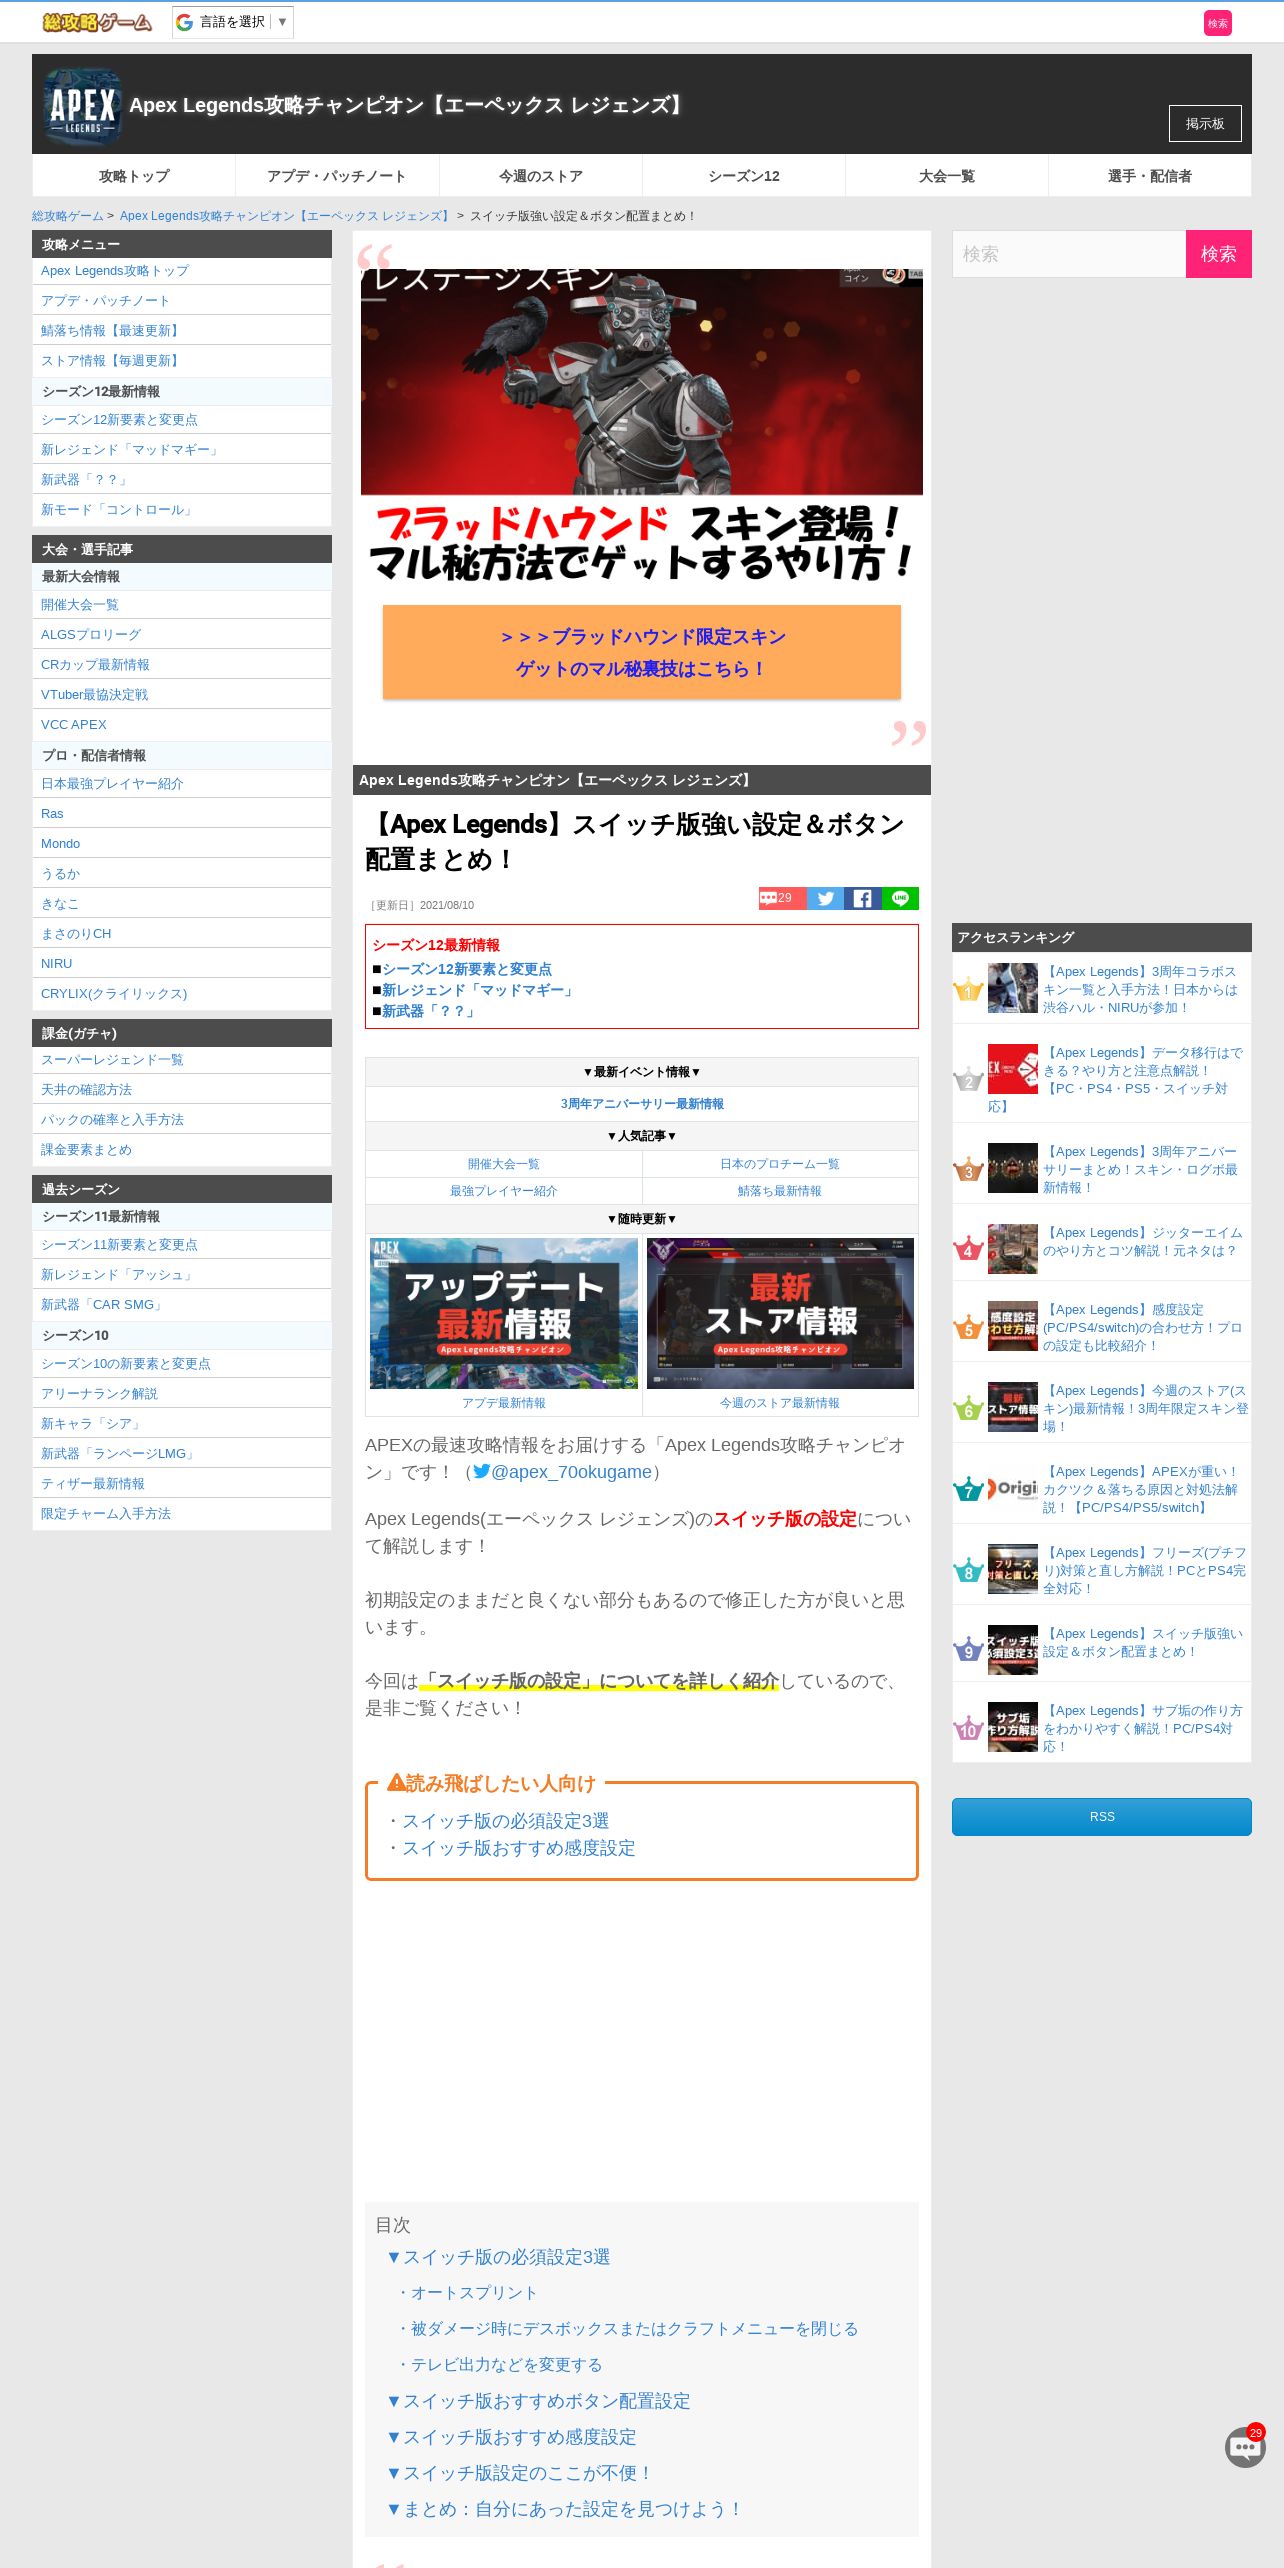The width and height of the screenshot is (1284, 2568).
Task: Open the ストア情報【毎週更新】 sidebar link
Action: click(x=110, y=361)
